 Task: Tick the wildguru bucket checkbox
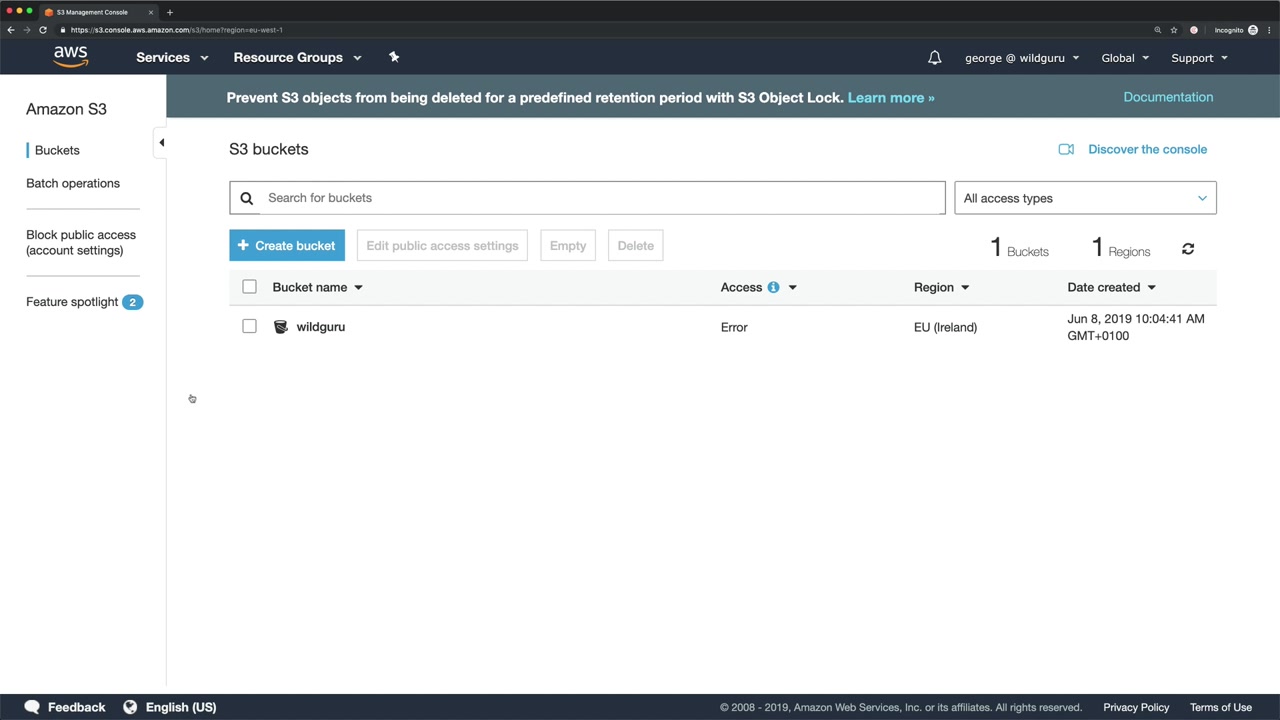pos(249,326)
